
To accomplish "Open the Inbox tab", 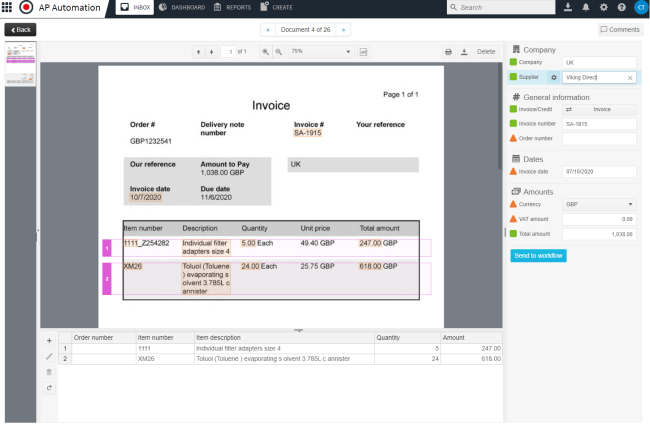I will coord(135,7).
